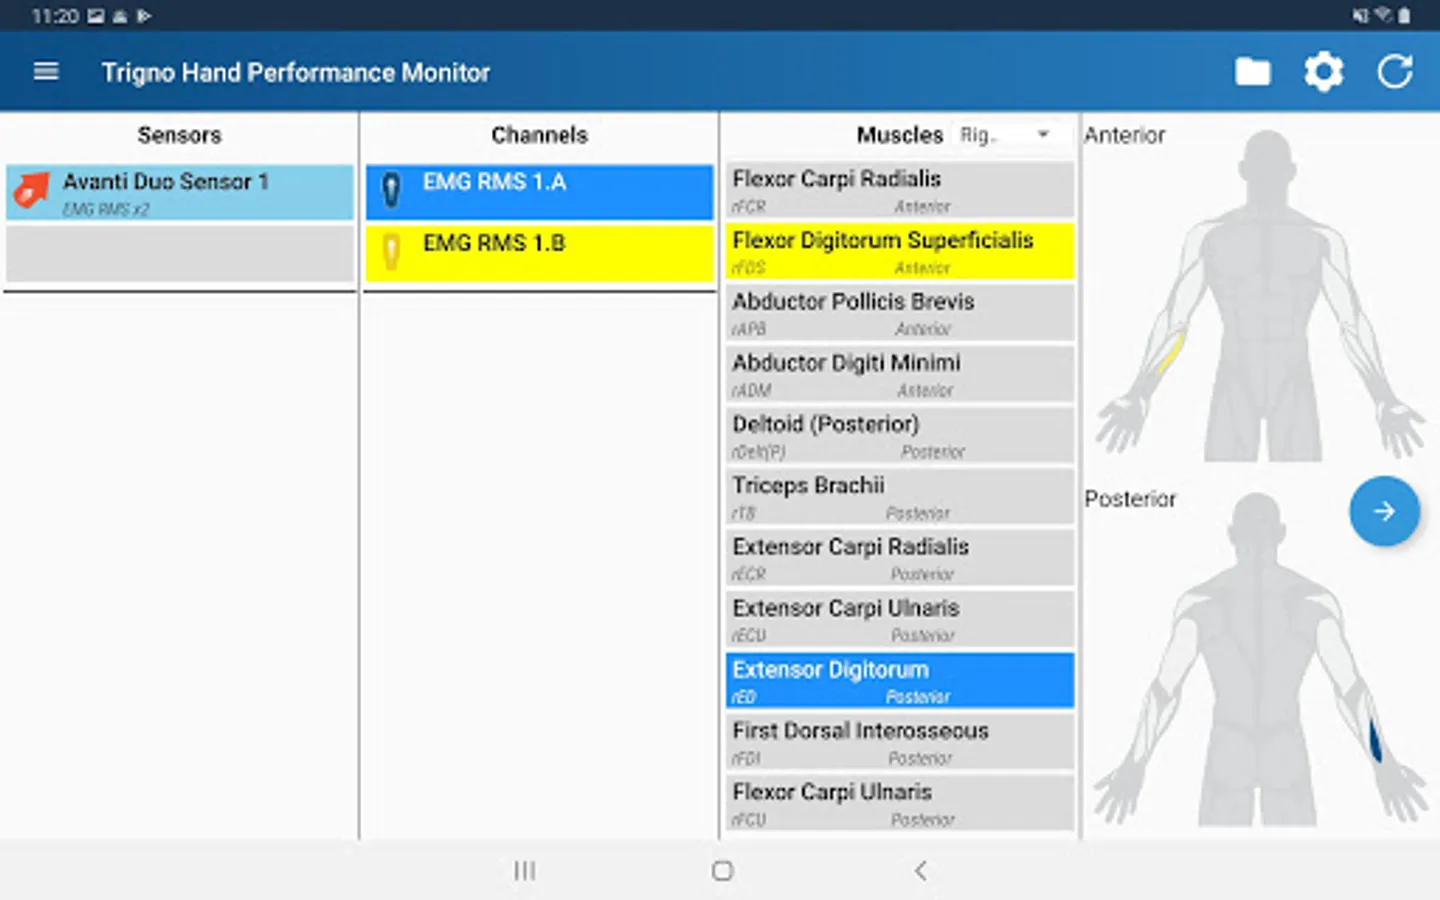Click the empty gray sensor slot
1440x900 pixels.
point(180,253)
